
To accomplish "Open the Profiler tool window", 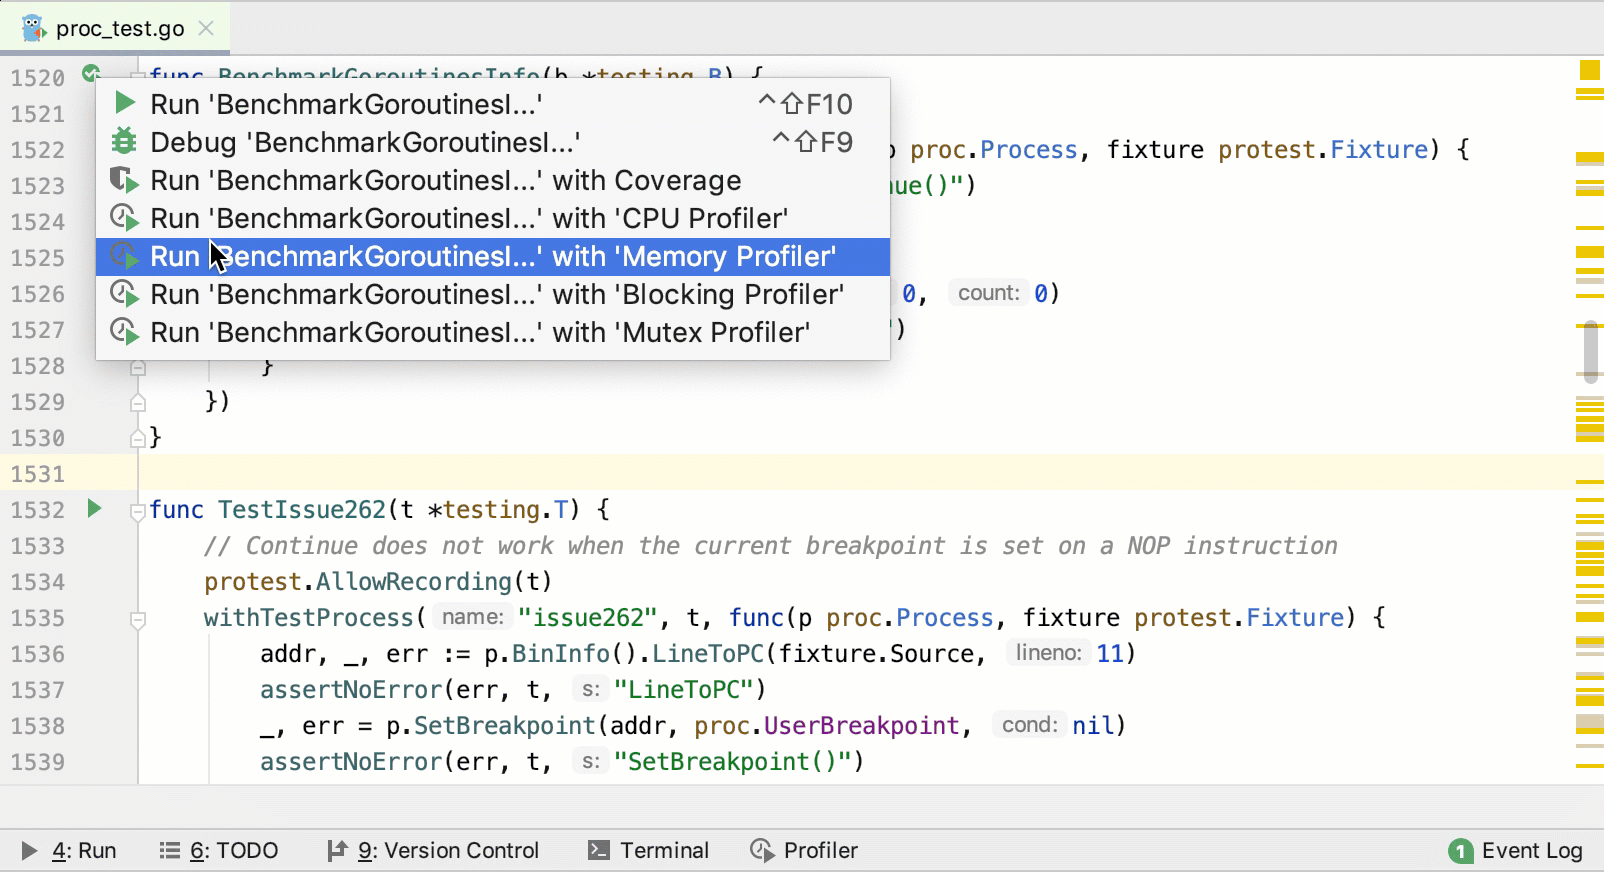I will [x=804, y=850].
